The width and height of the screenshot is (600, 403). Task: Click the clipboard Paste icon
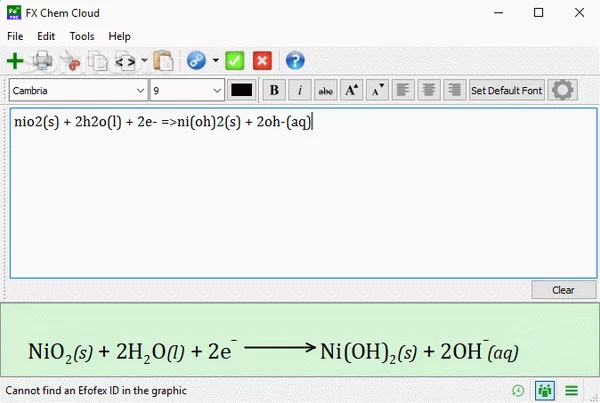[163, 61]
